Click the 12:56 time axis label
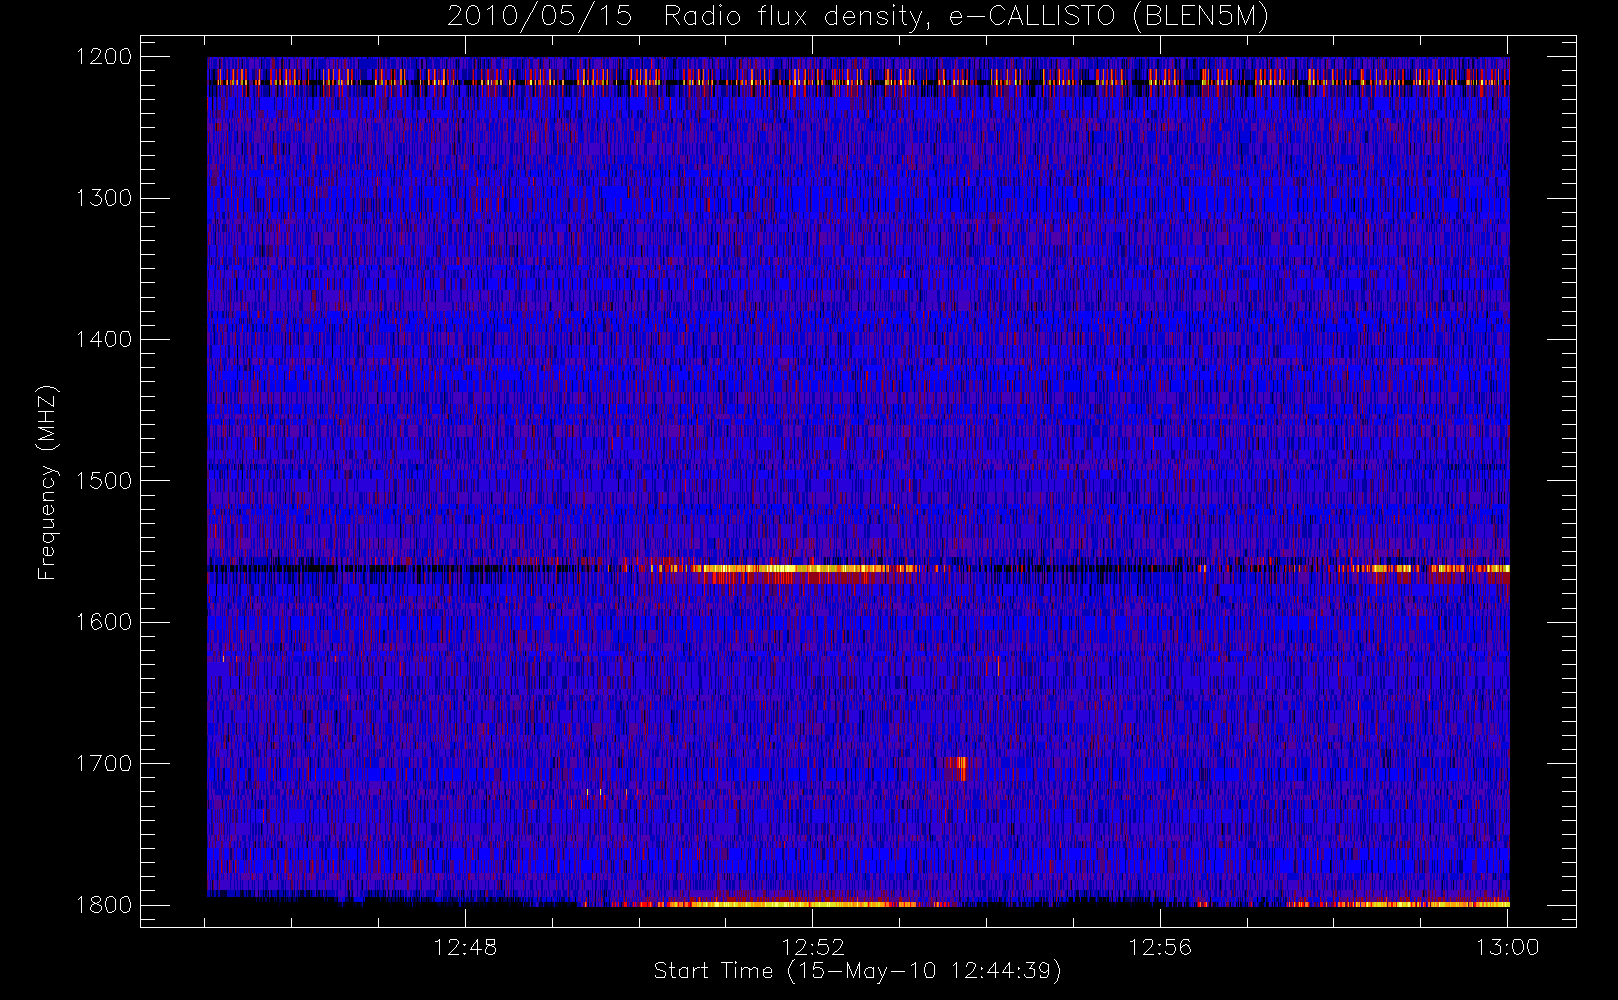The image size is (1618, 1000). click(x=1160, y=947)
